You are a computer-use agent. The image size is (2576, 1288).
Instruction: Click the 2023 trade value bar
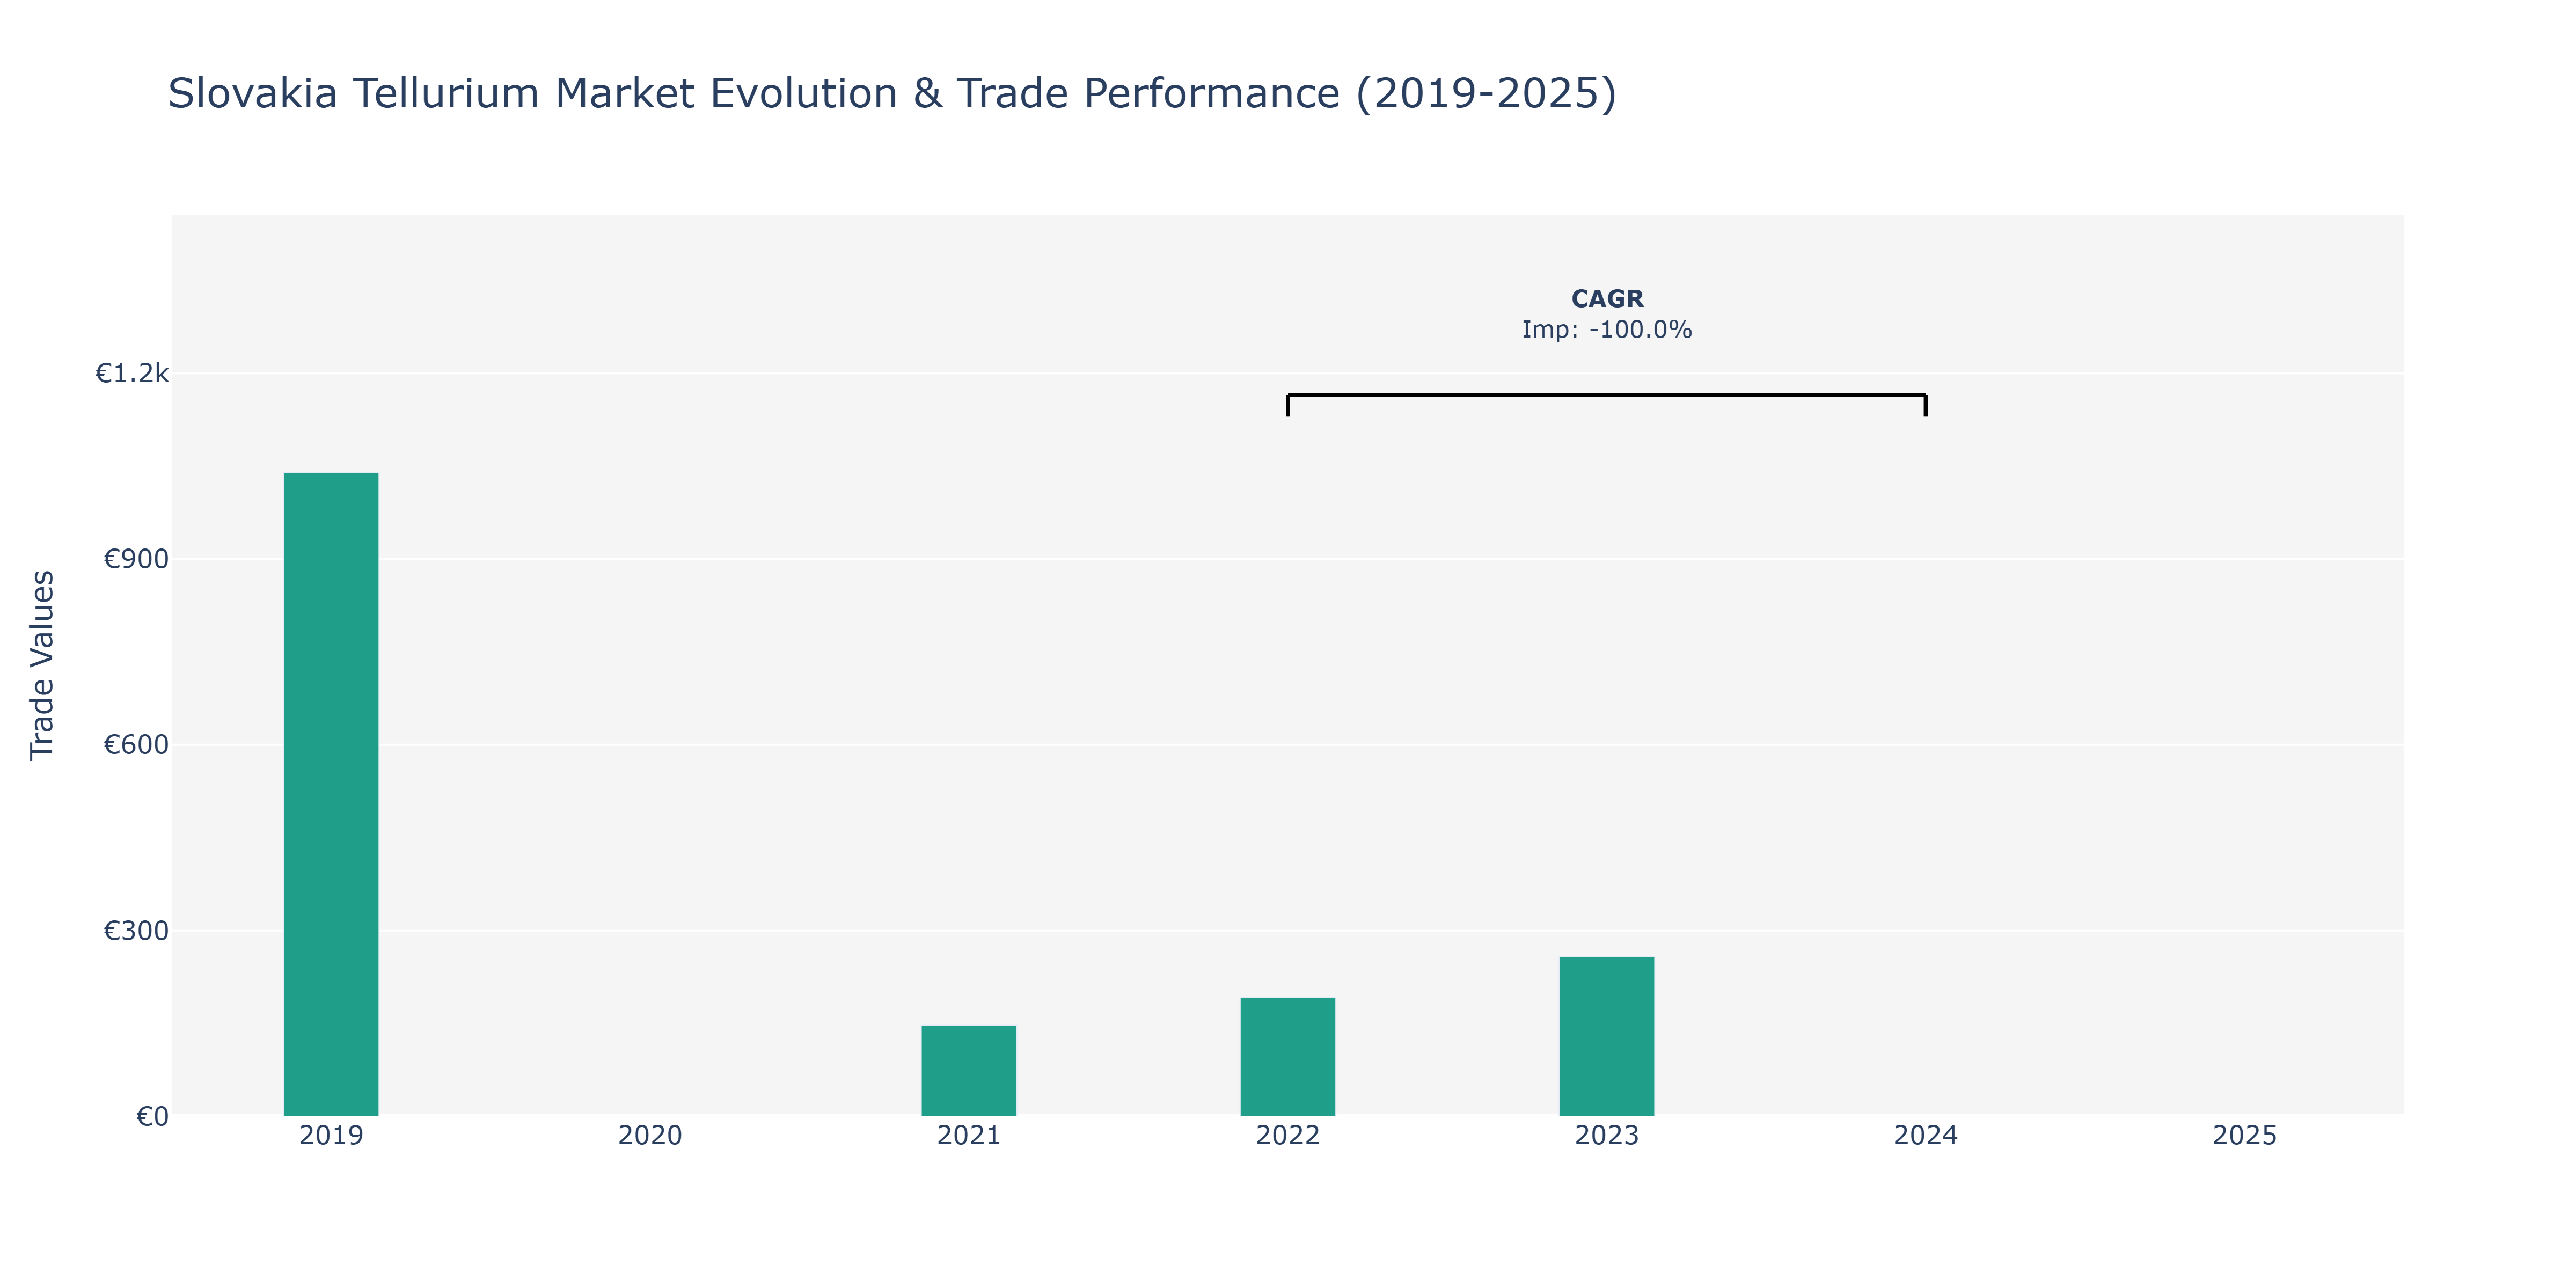coord(1607,1036)
